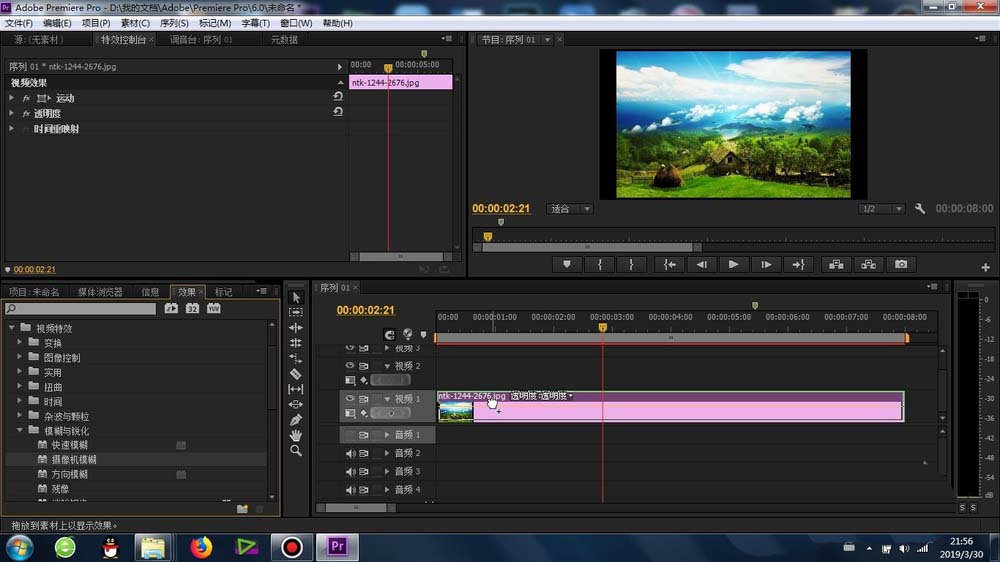Filter effects by 32-bit color
This screenshot has width=1000, height=562.
[x=192, y=309]
